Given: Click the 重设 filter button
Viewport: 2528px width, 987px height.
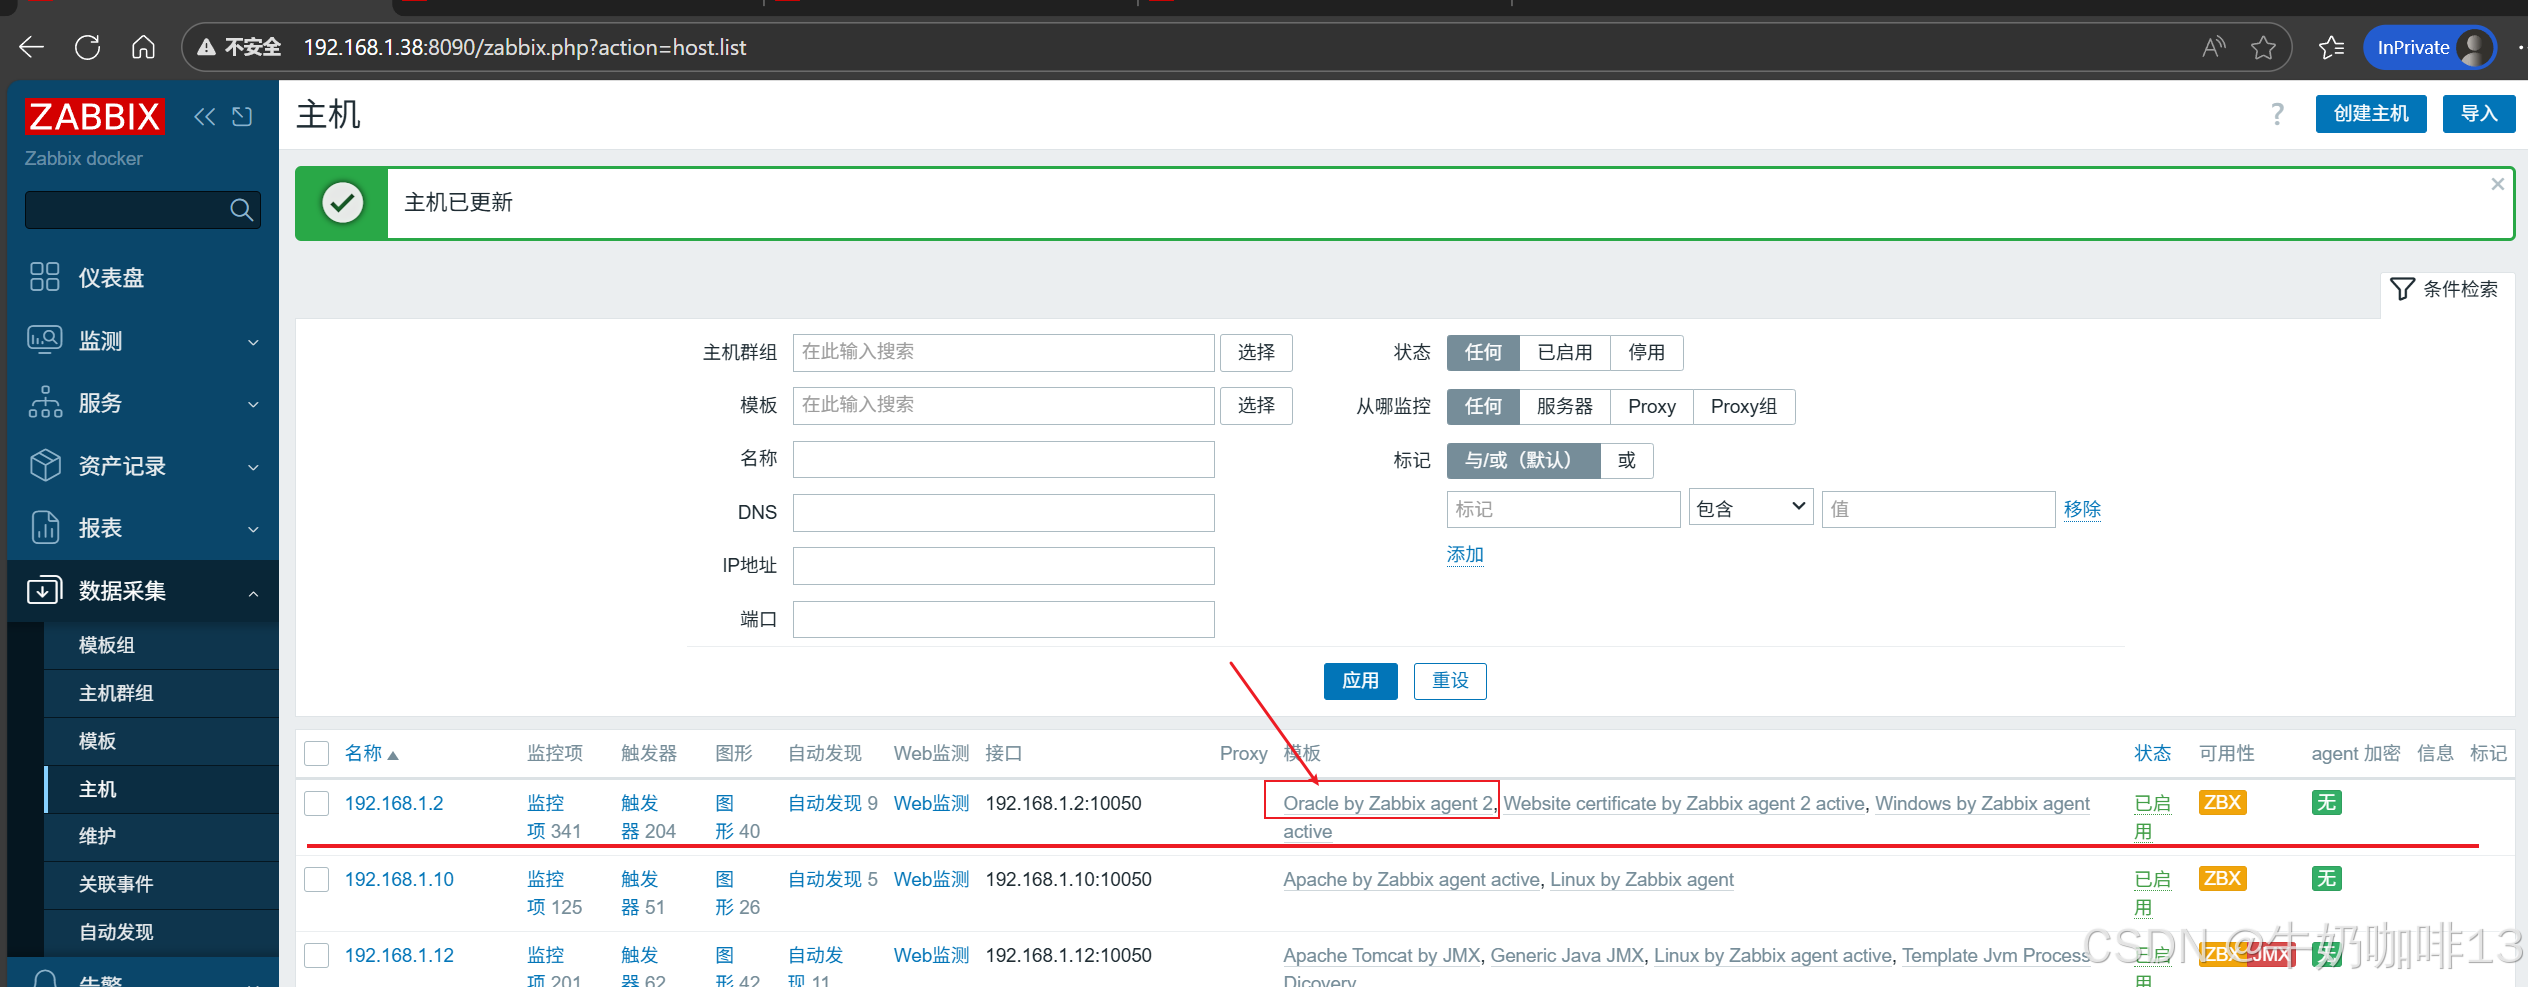Looking at the screenshot, I should pos(1450,681).
